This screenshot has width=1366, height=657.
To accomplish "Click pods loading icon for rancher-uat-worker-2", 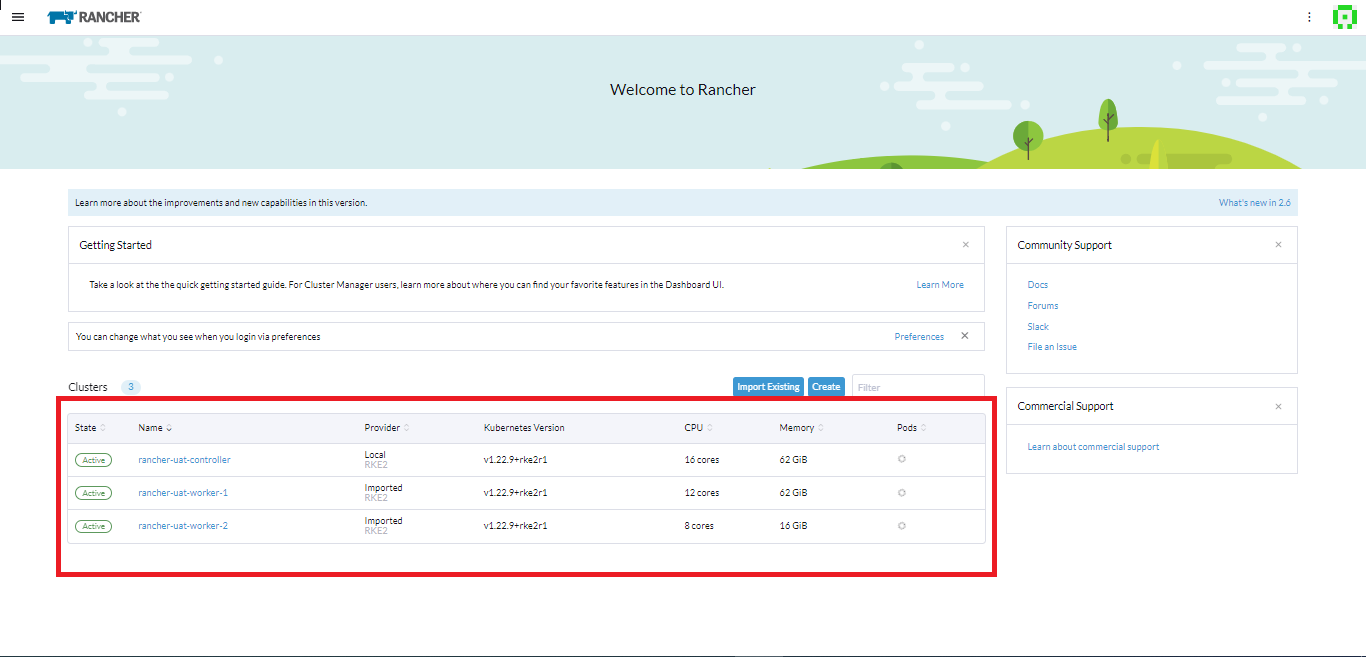I will pos(901,525).
